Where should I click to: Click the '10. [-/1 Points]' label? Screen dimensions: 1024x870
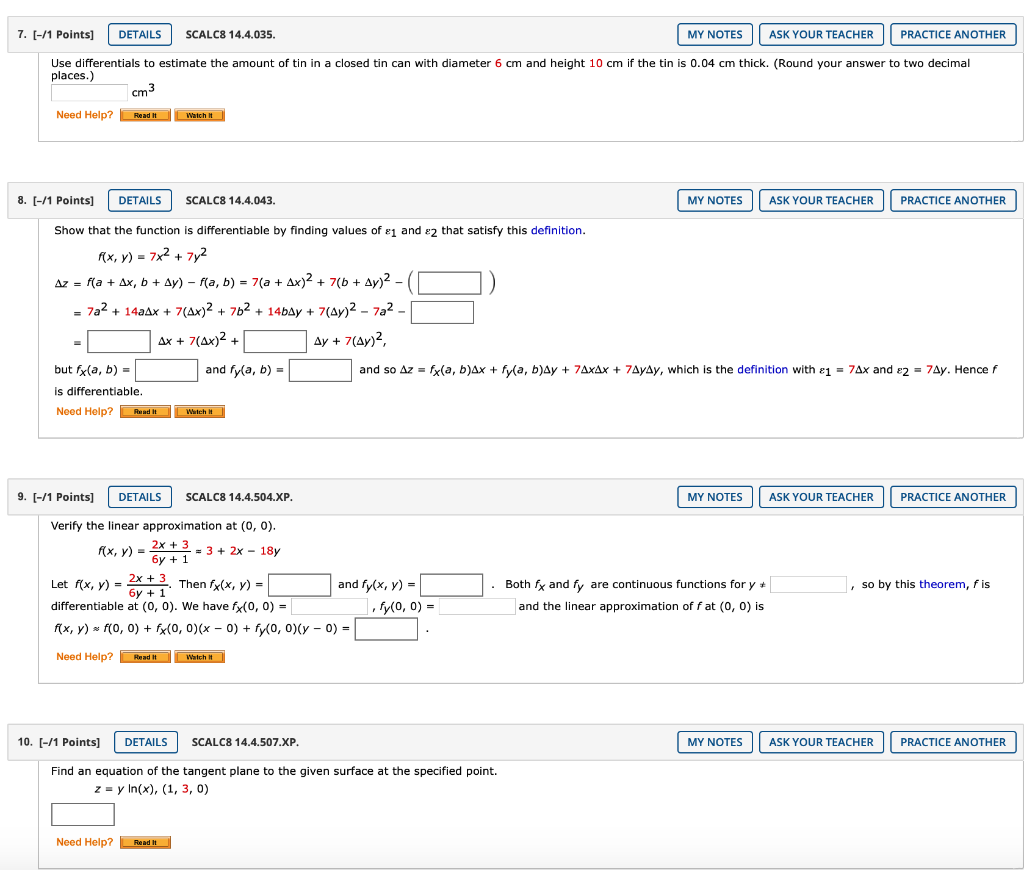[x=59, y=742]
